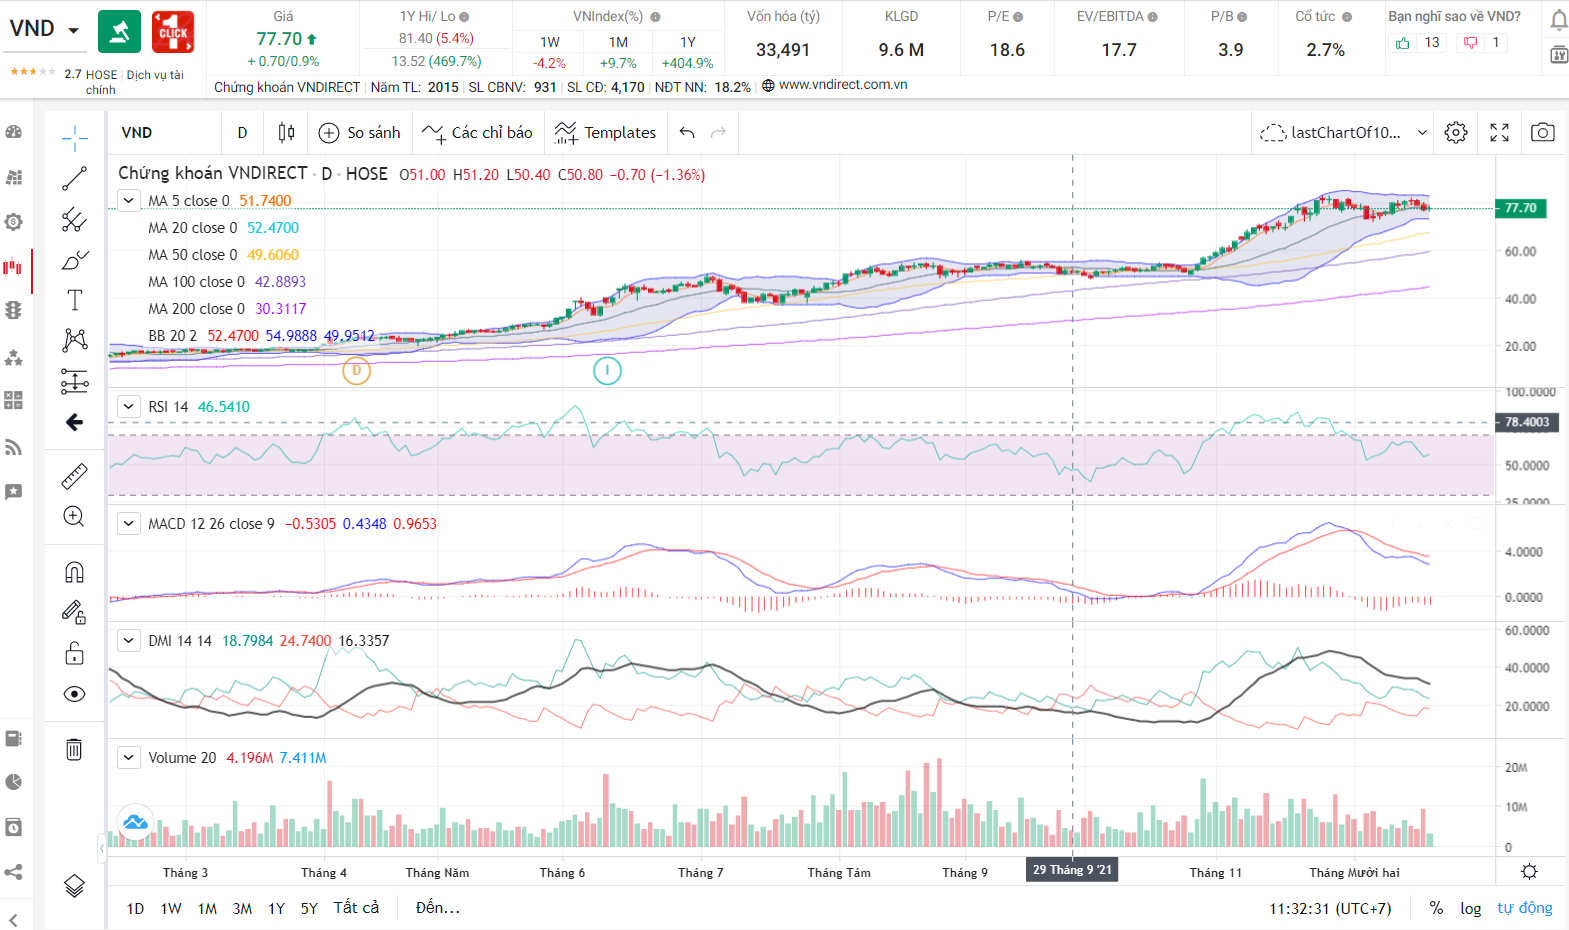1569x930 pixels.
Task: Select the 1M time range
Action: (x=207, y=908)
